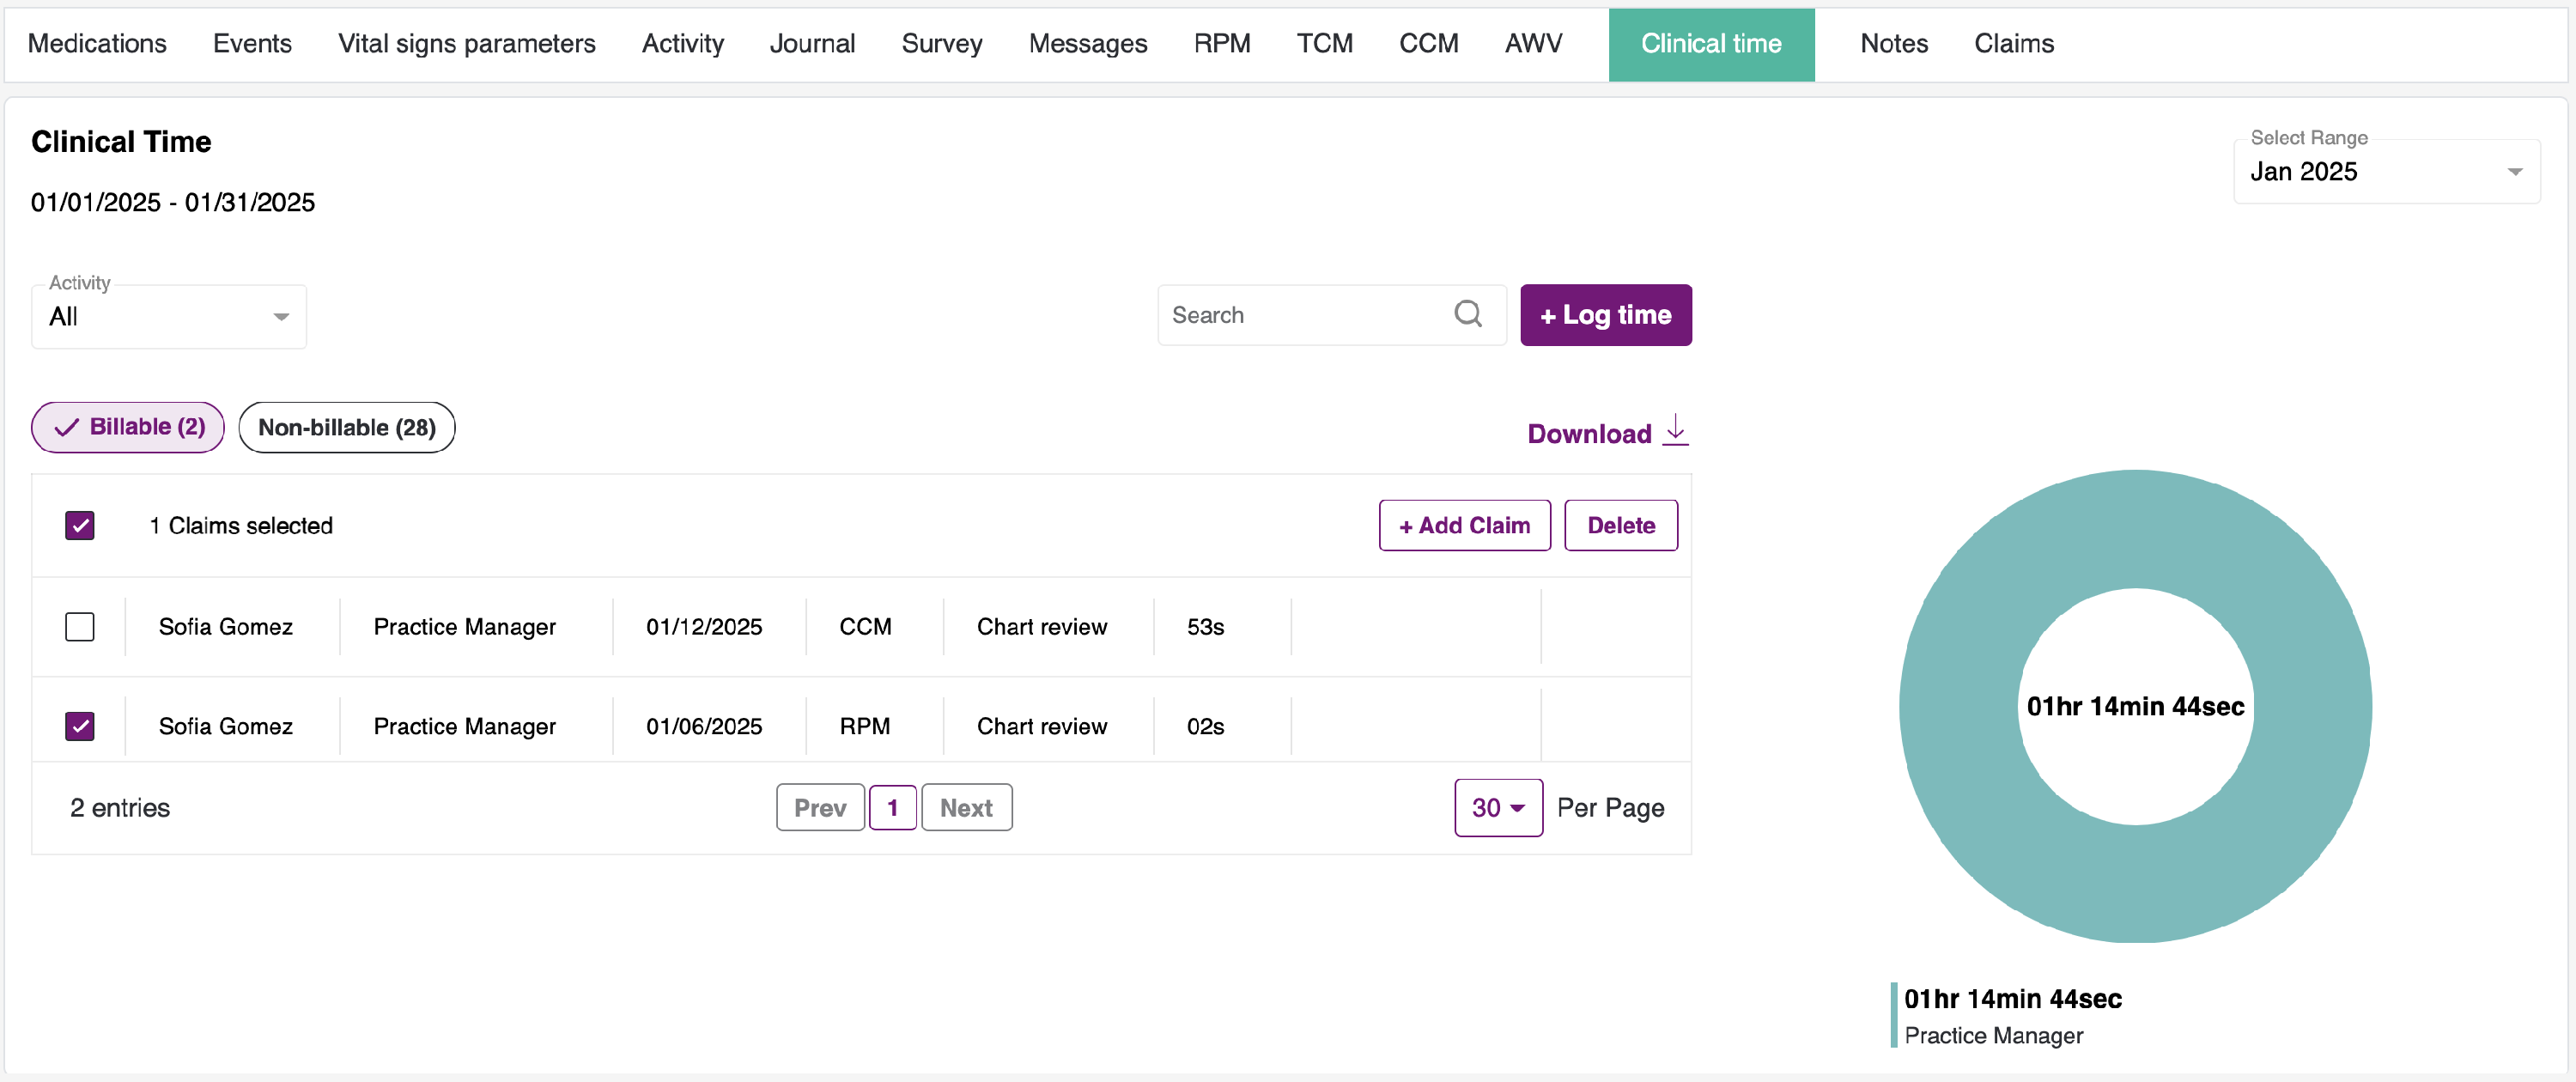Viewport: 2576px width, 1082px height.
Task: Switch to the Medications tab
Action: tap(97, 43)
